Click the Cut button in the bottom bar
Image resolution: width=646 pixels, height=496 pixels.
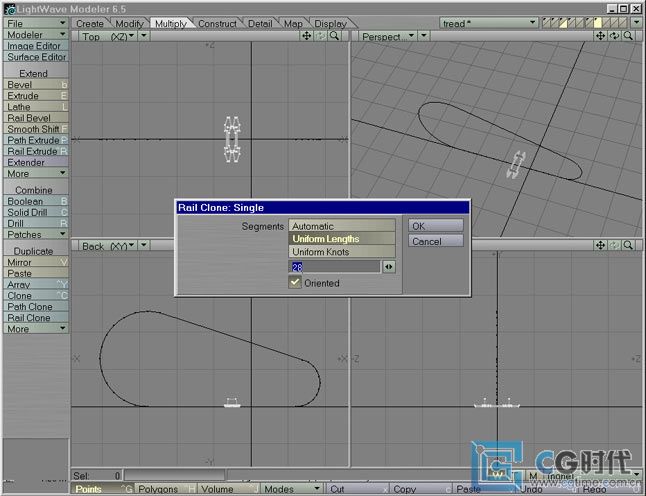tap(358, 489)
